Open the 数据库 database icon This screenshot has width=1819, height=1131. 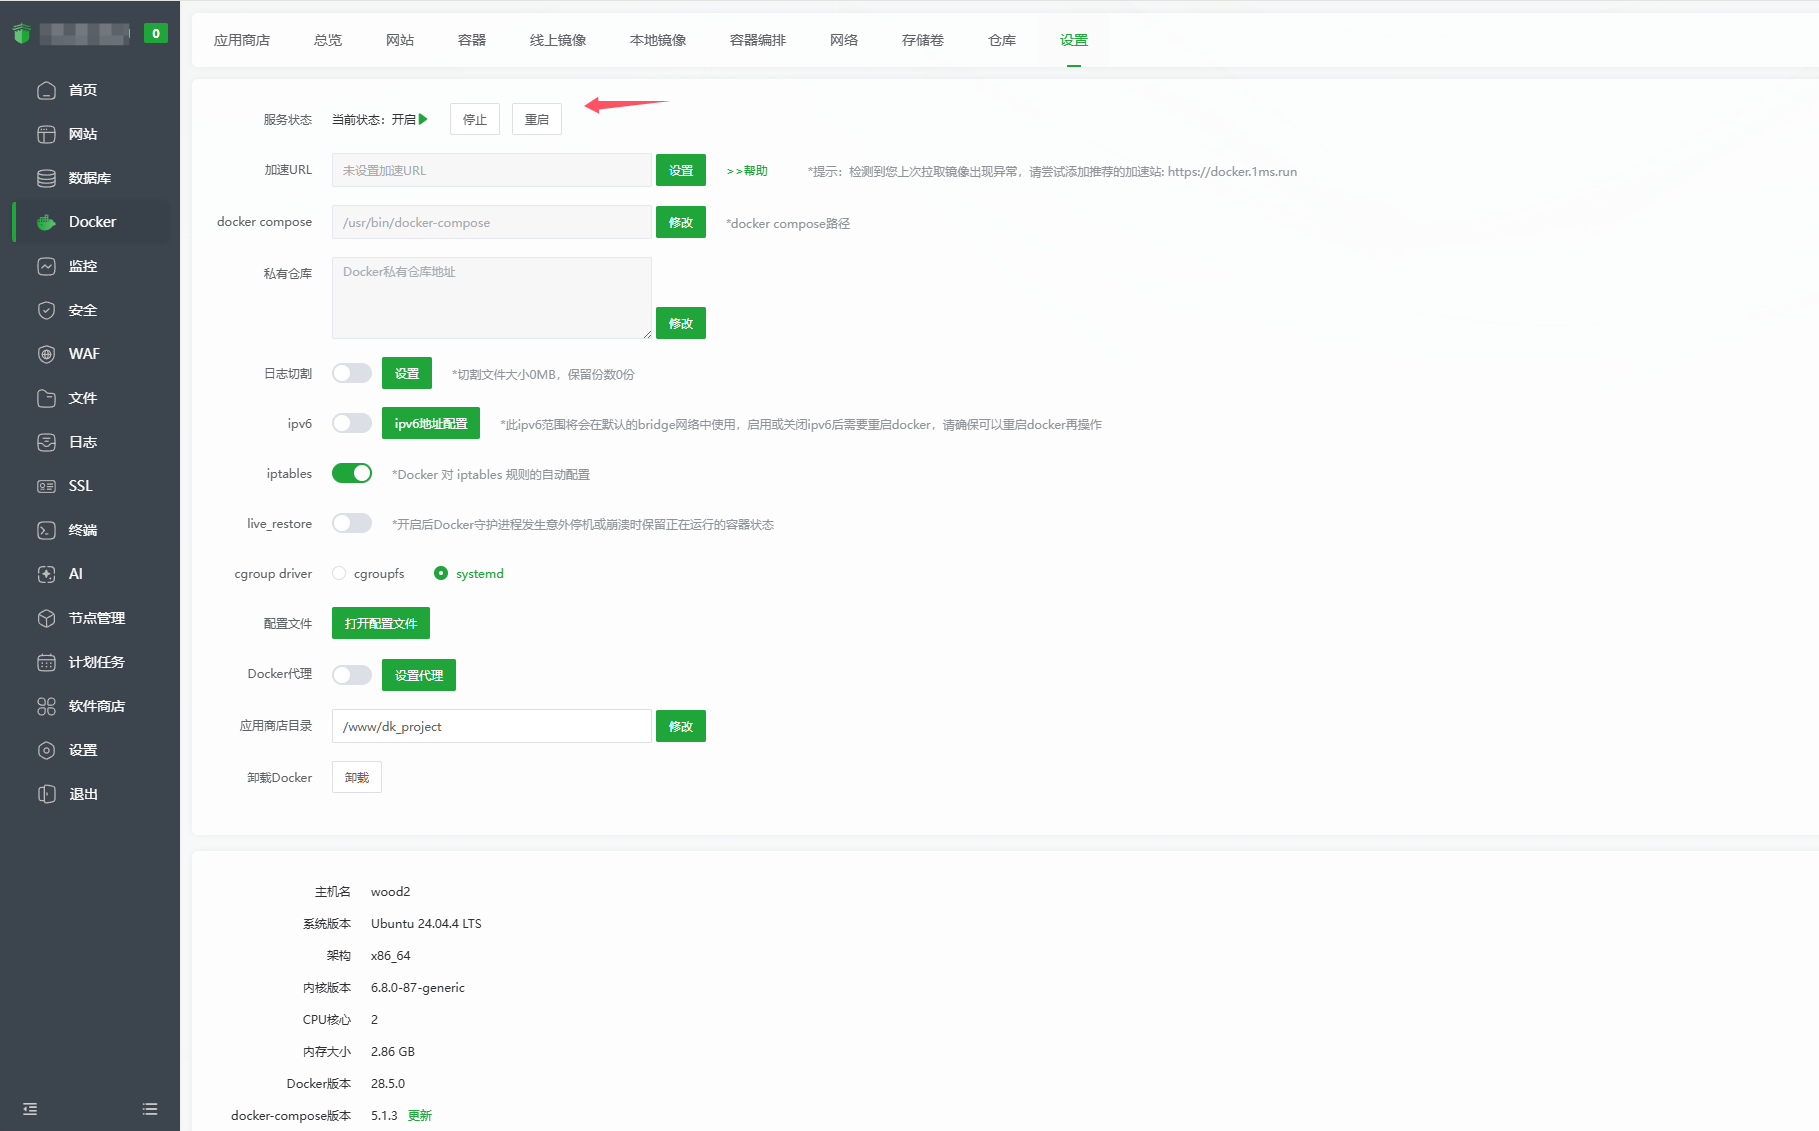click(46, 178)
